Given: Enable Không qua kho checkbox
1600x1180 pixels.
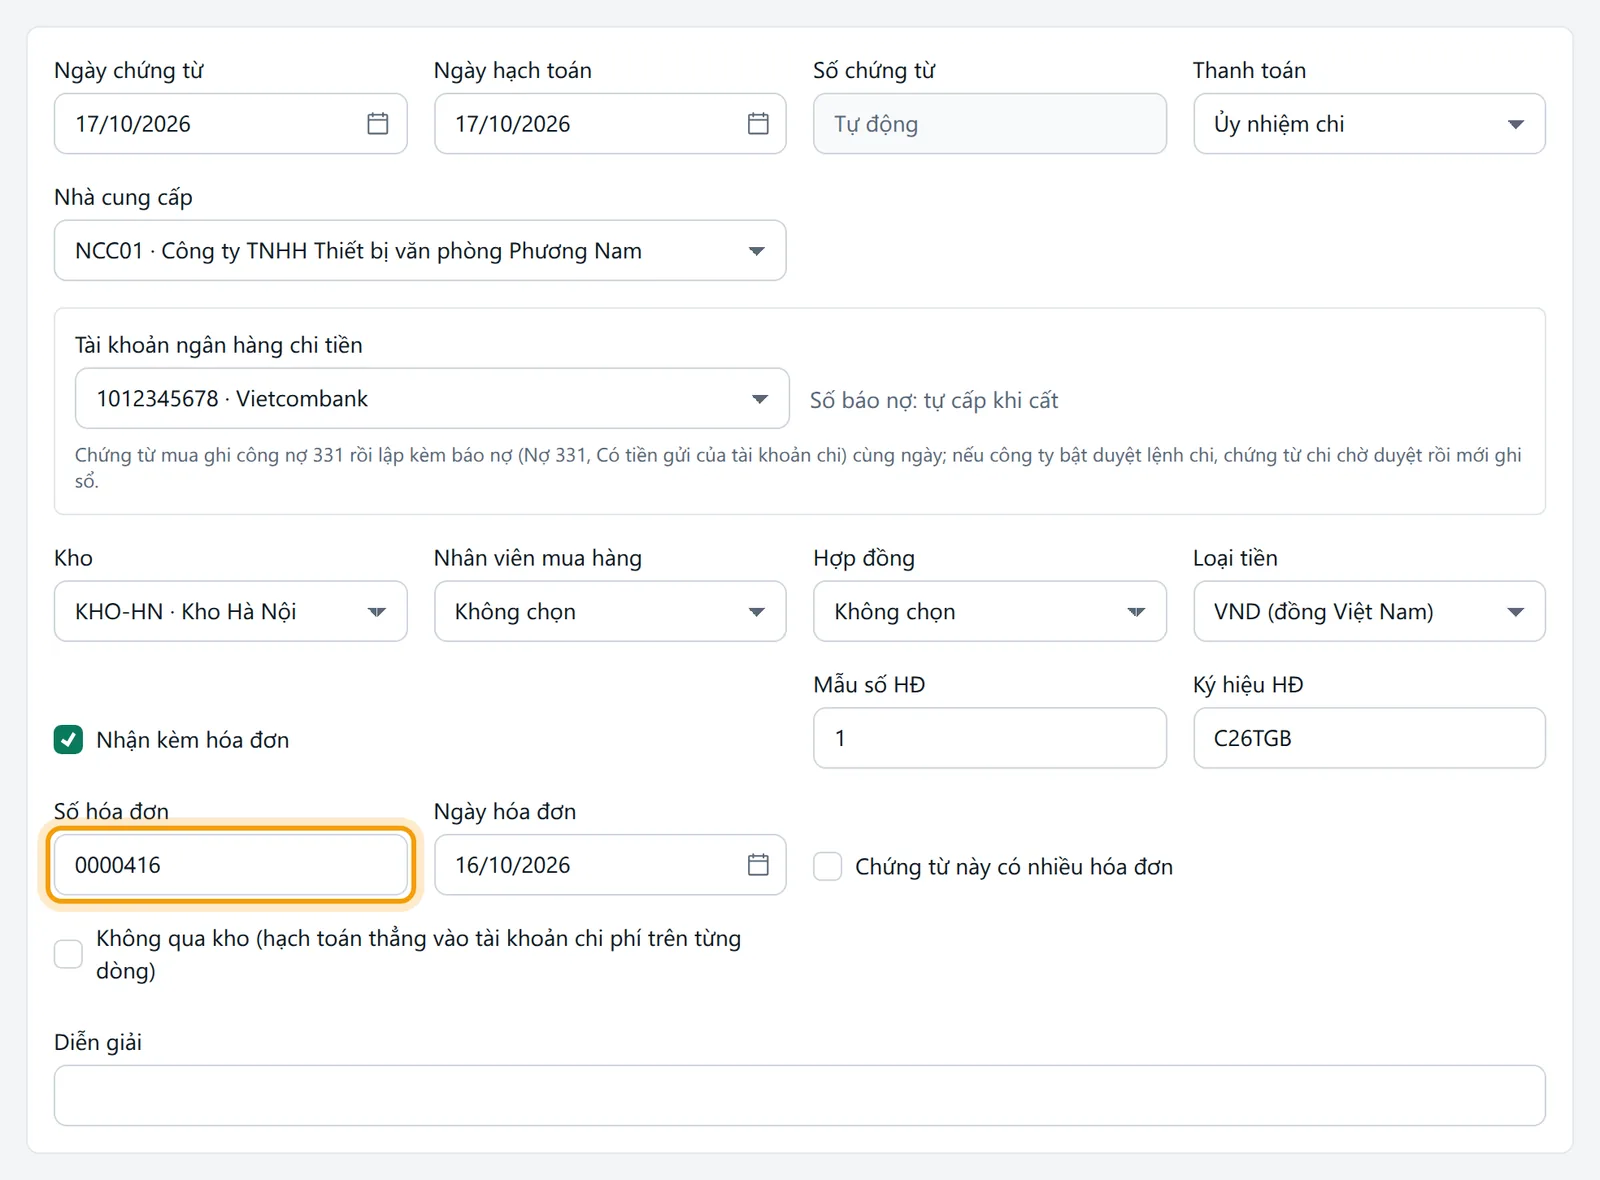Looking at the screenshot, I should [68, 954].
